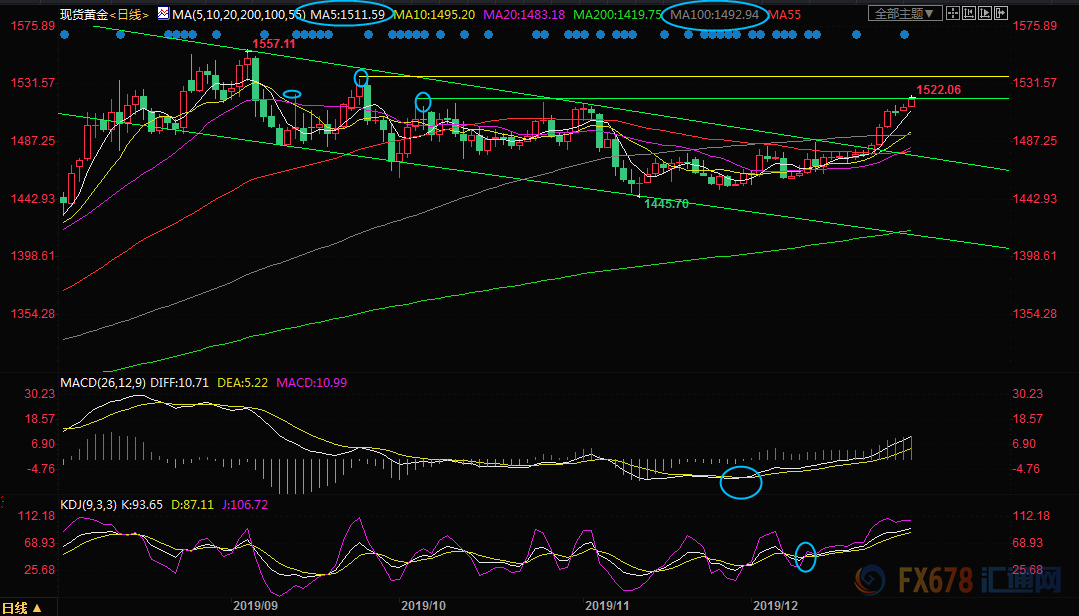Click the first blue event dot at top-left
The width and height of the screenshot is (1079, 616).
click(65, 34)
